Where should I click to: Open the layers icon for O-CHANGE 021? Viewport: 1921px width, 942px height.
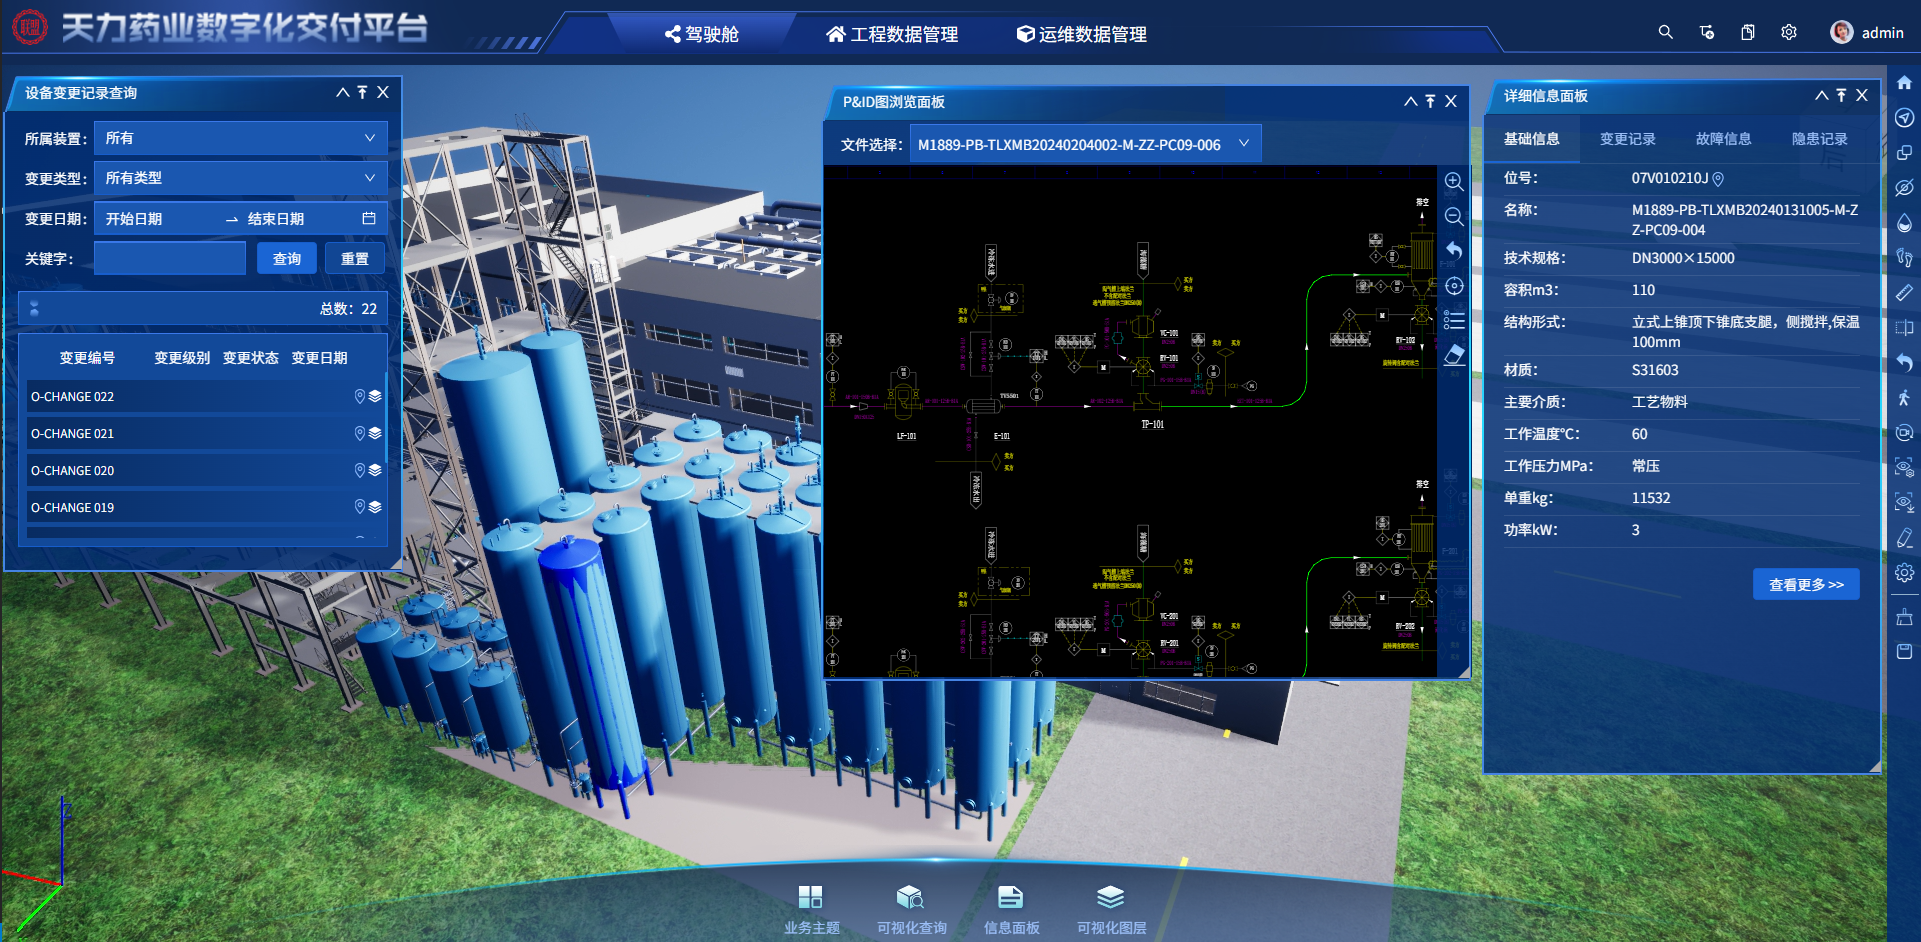375,434
